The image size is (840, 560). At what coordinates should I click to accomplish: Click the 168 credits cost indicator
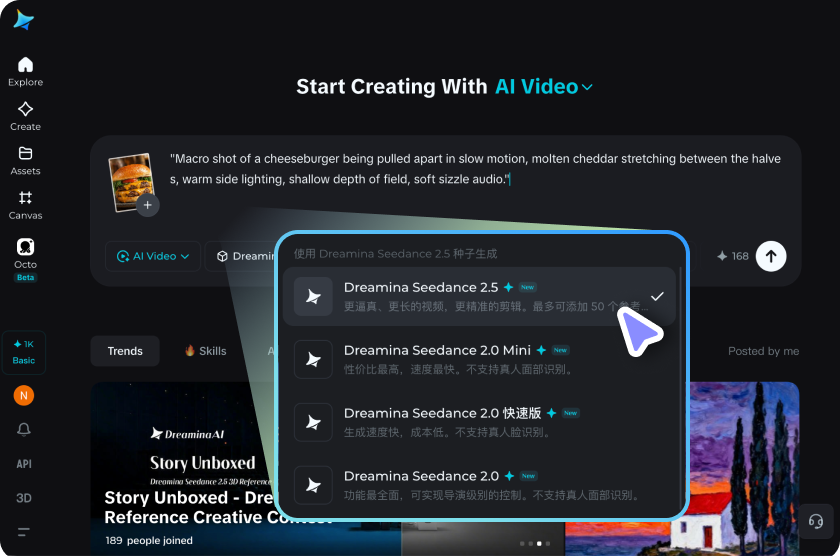pos(732,256)
